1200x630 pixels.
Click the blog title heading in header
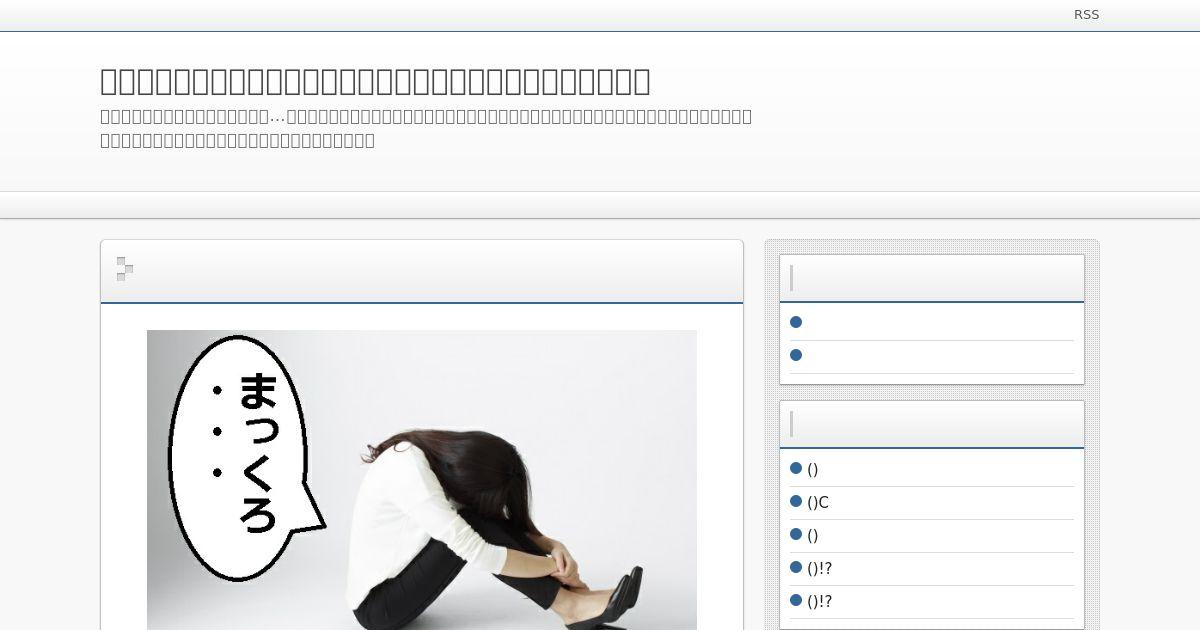pos(375,81)
